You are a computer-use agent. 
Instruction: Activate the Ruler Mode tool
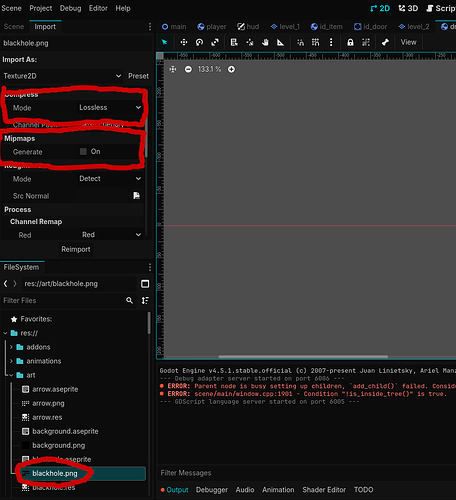(x=281, y=42)
